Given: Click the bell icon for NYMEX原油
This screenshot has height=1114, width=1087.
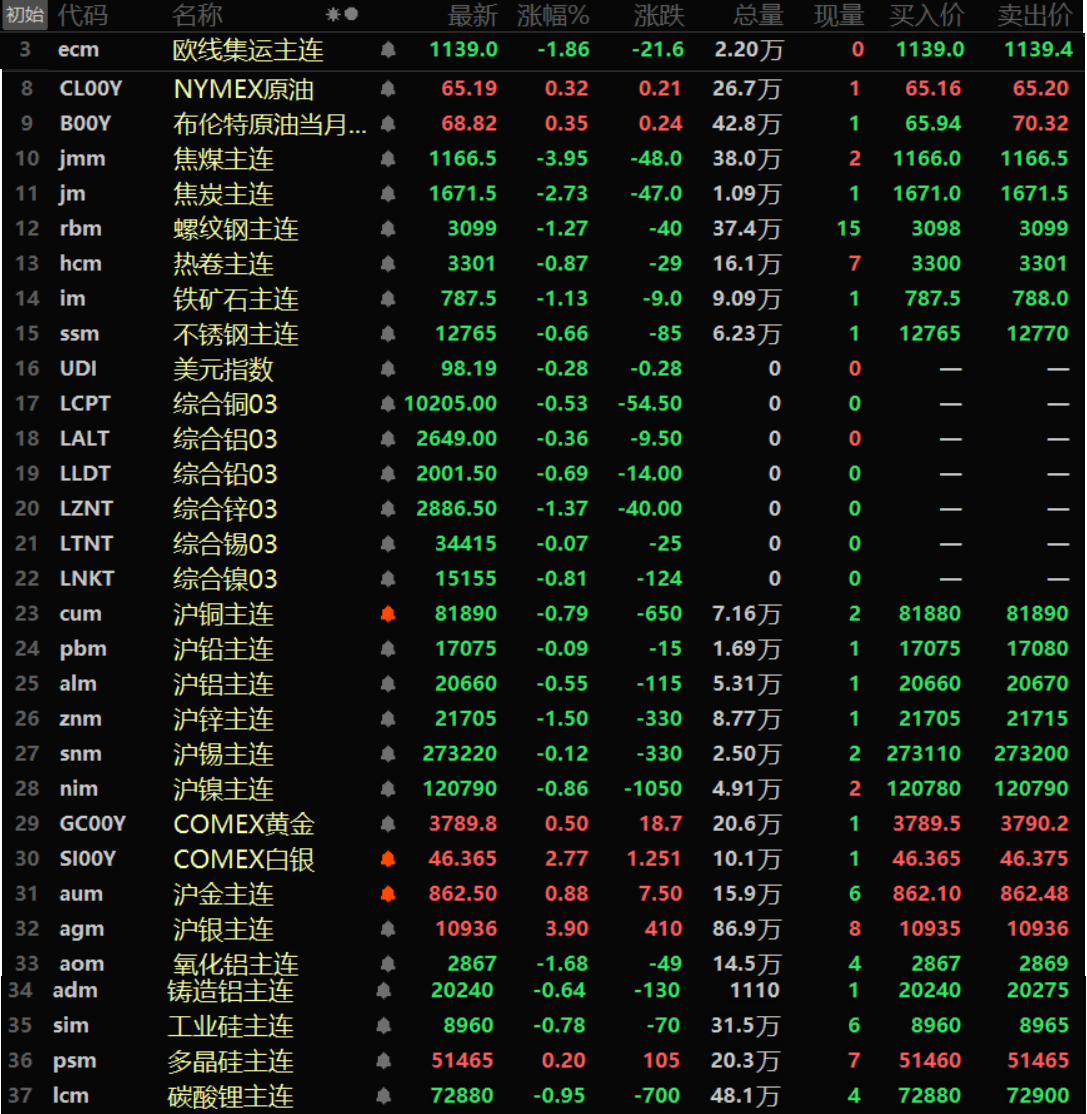Looking at the screenshot, I should click(x=388, y=89).
